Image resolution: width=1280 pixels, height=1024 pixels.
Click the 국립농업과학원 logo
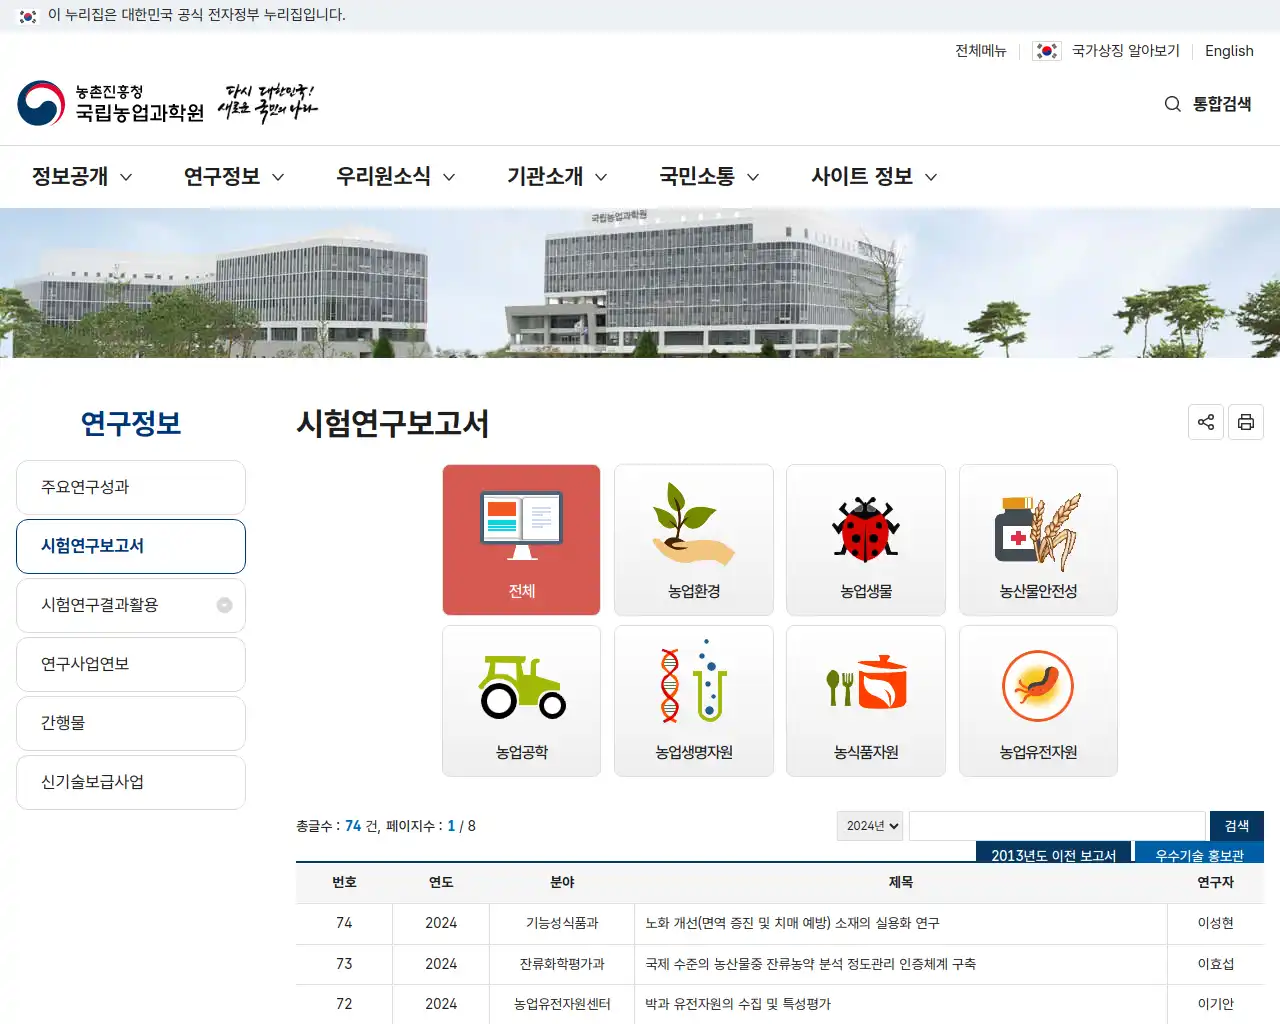[x=111, y=103]
